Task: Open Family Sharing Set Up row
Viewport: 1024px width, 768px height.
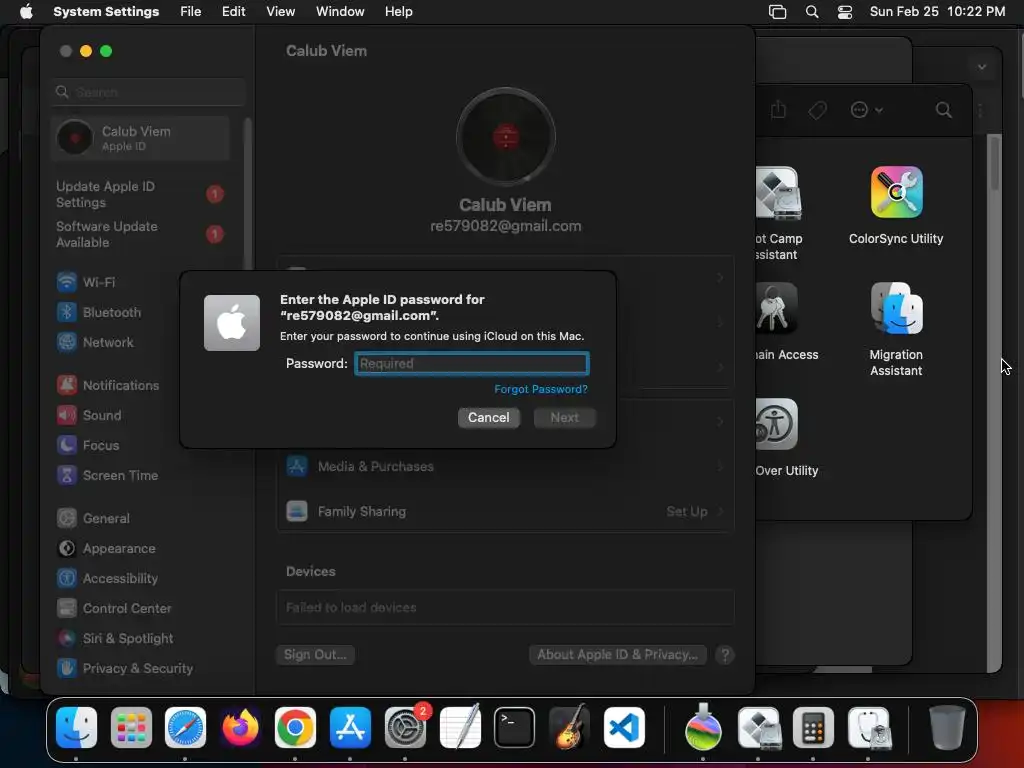Action: click(x=505, y=511)
